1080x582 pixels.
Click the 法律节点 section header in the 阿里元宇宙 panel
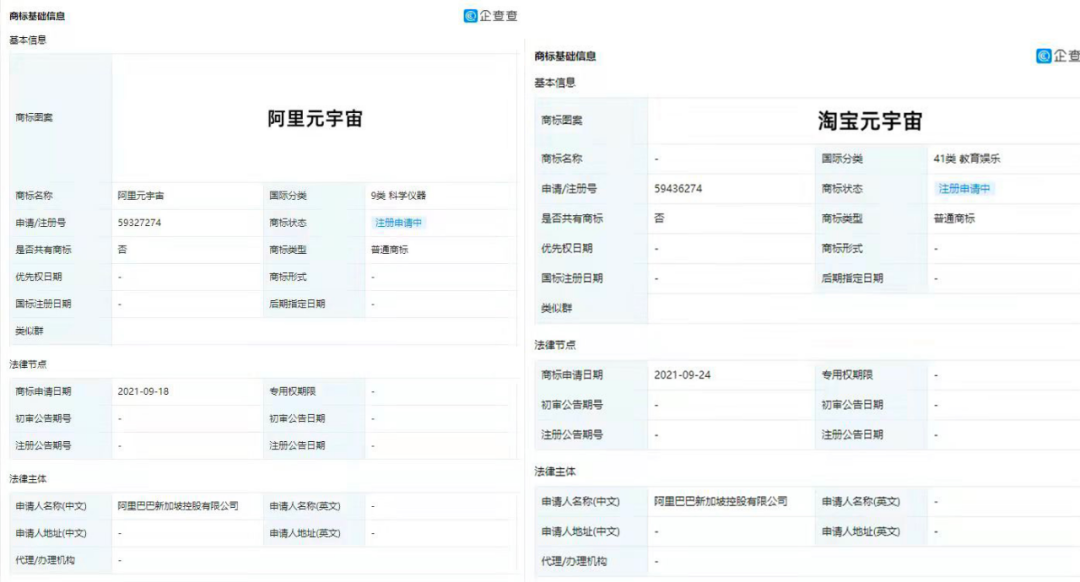coord(28,364)
